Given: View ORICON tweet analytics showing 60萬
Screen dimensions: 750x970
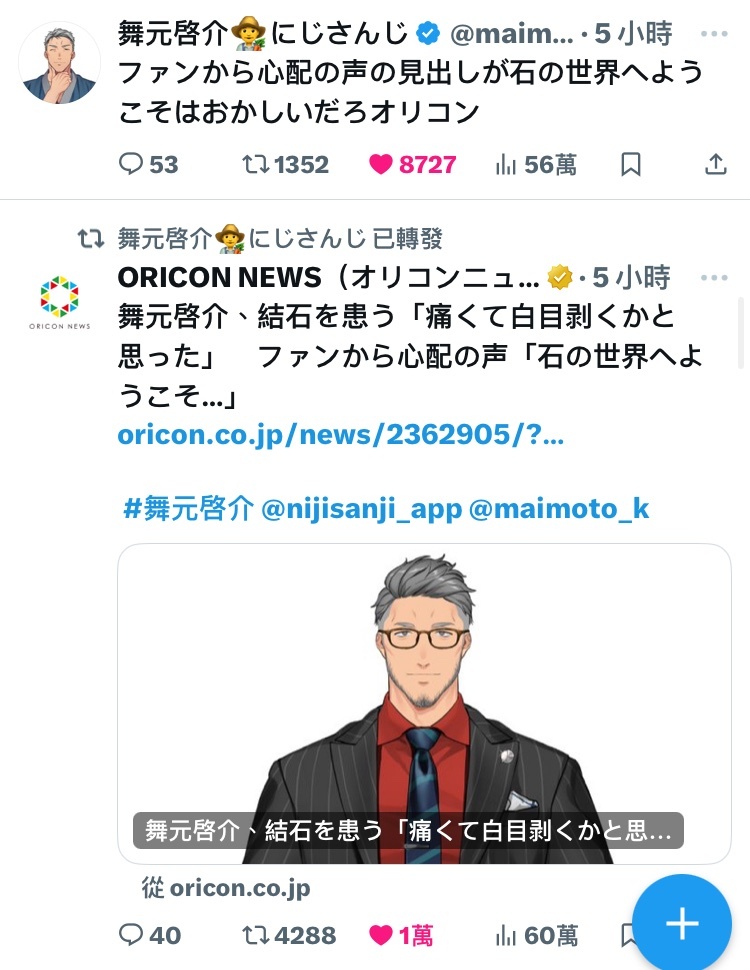Looking at the screenshot, I should coord(537,935).
